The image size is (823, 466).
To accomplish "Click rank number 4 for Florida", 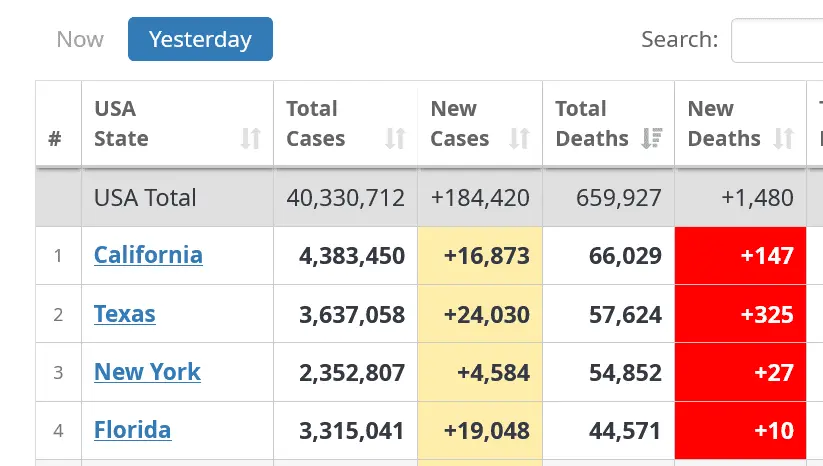I will 58,431.
